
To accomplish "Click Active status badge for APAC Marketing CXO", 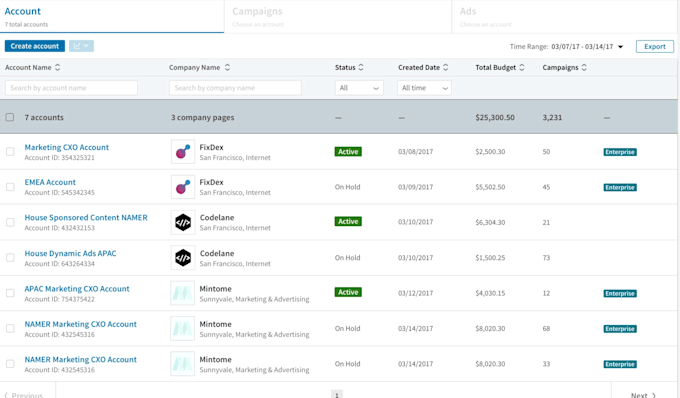I will pos(348,292).
